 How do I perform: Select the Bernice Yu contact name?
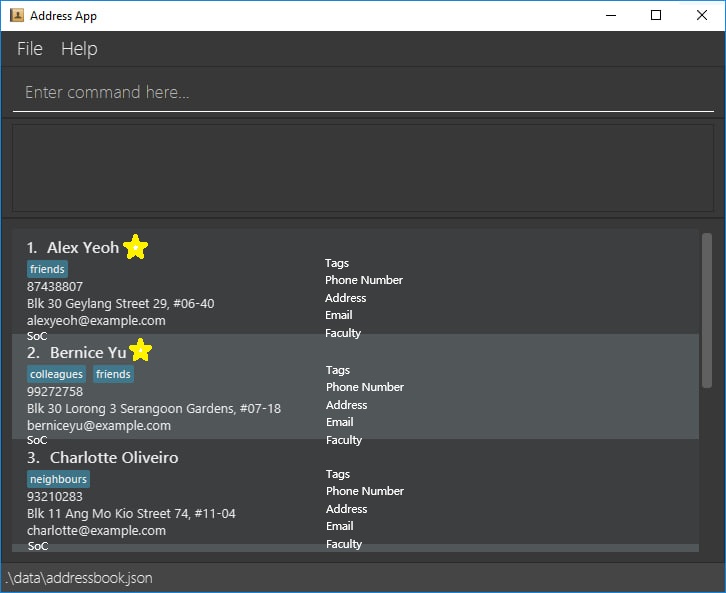click(x=88, y=352)
